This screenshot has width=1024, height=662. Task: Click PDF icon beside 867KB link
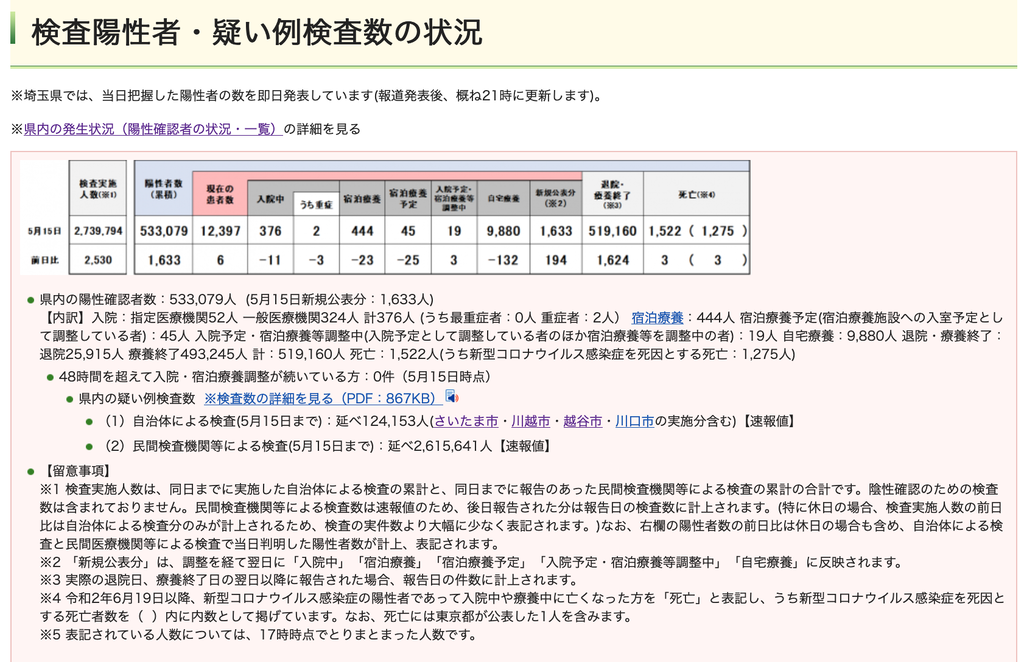coord(452,396)
